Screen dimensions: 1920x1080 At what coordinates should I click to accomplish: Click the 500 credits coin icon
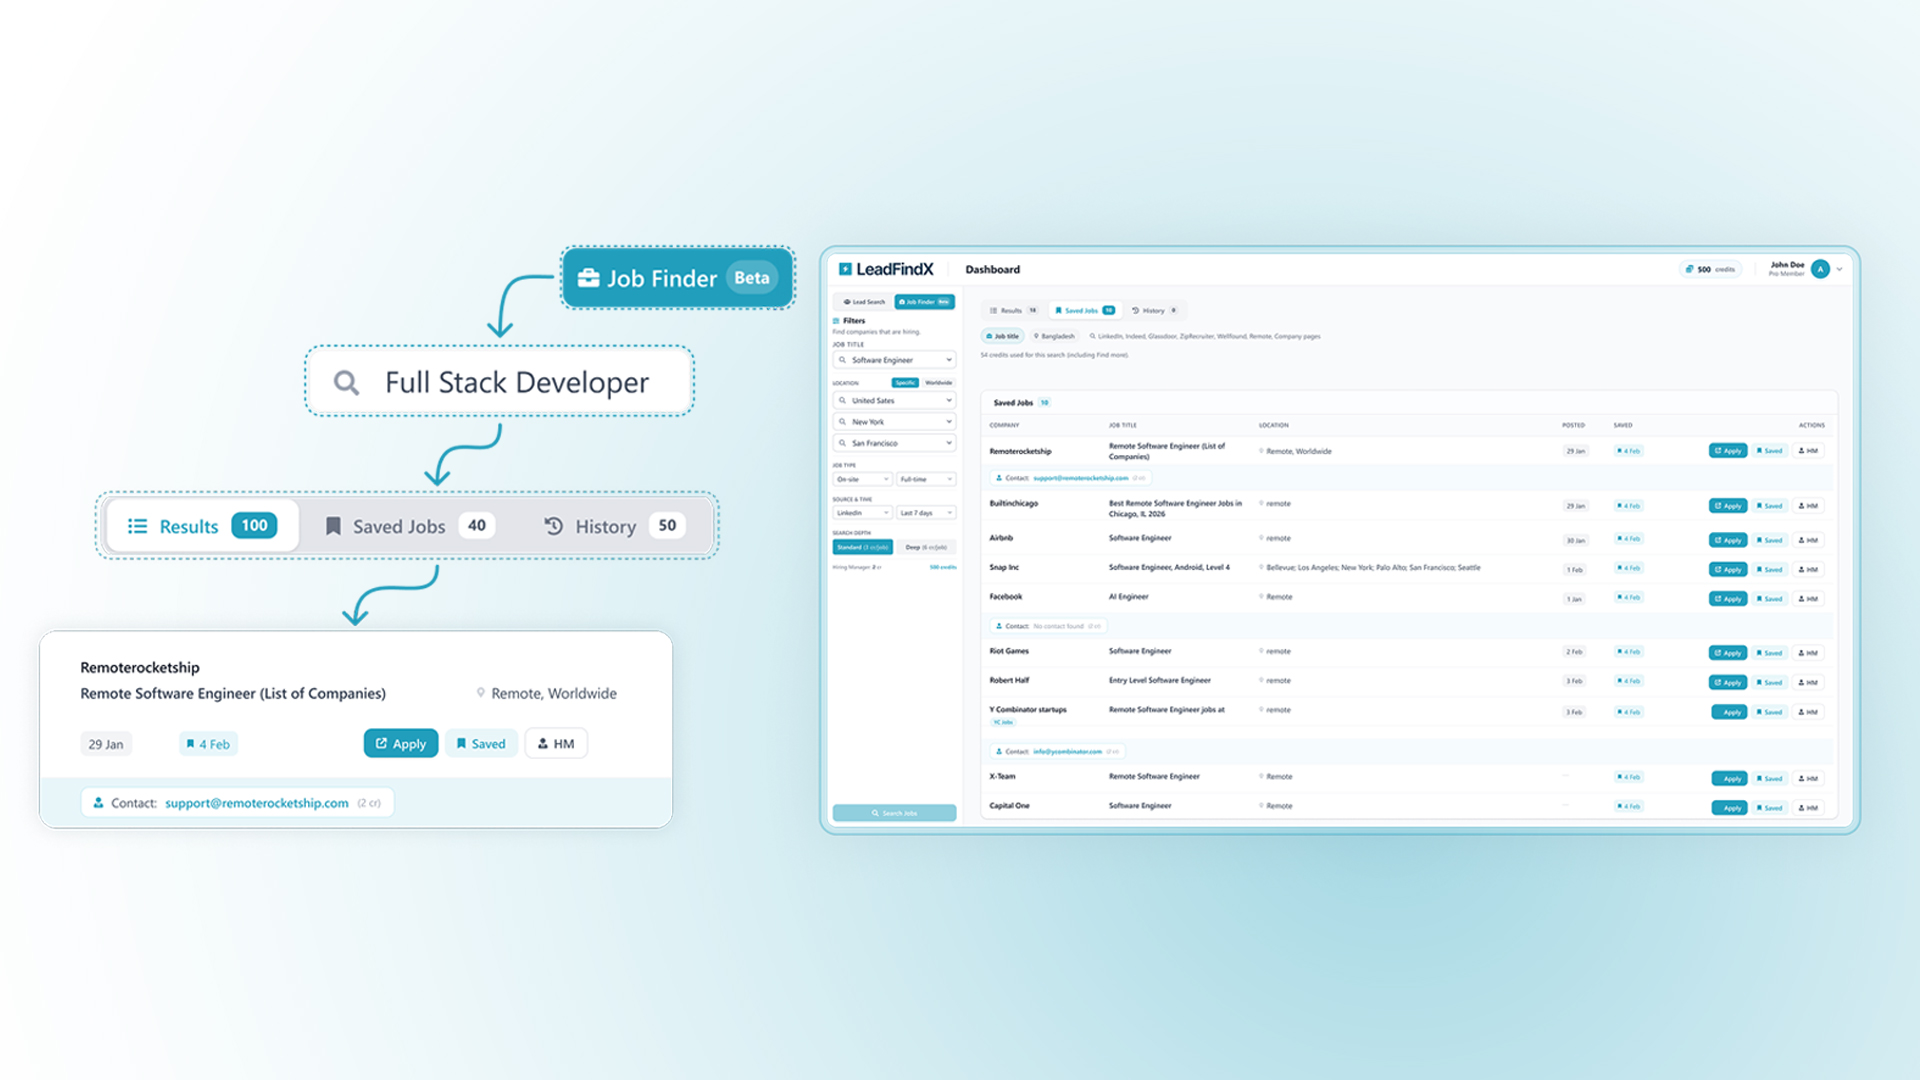tap(1689, 269)
